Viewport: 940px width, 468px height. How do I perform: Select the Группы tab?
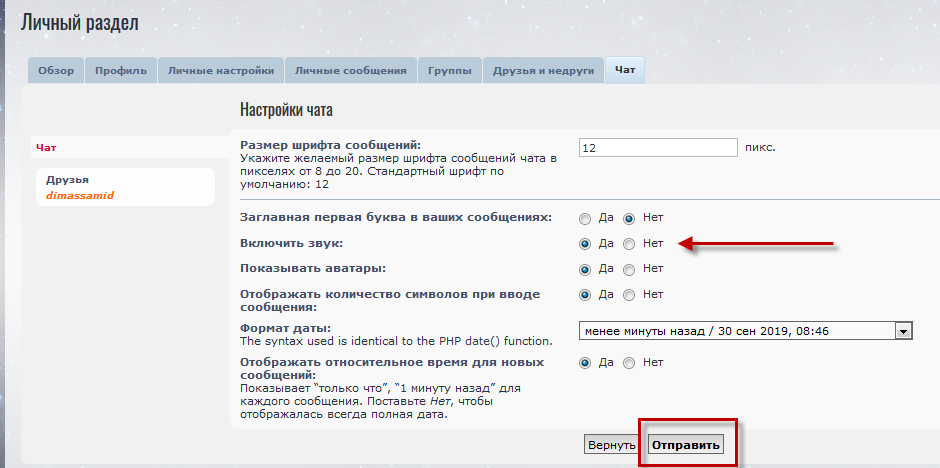(x=450, y=71)
